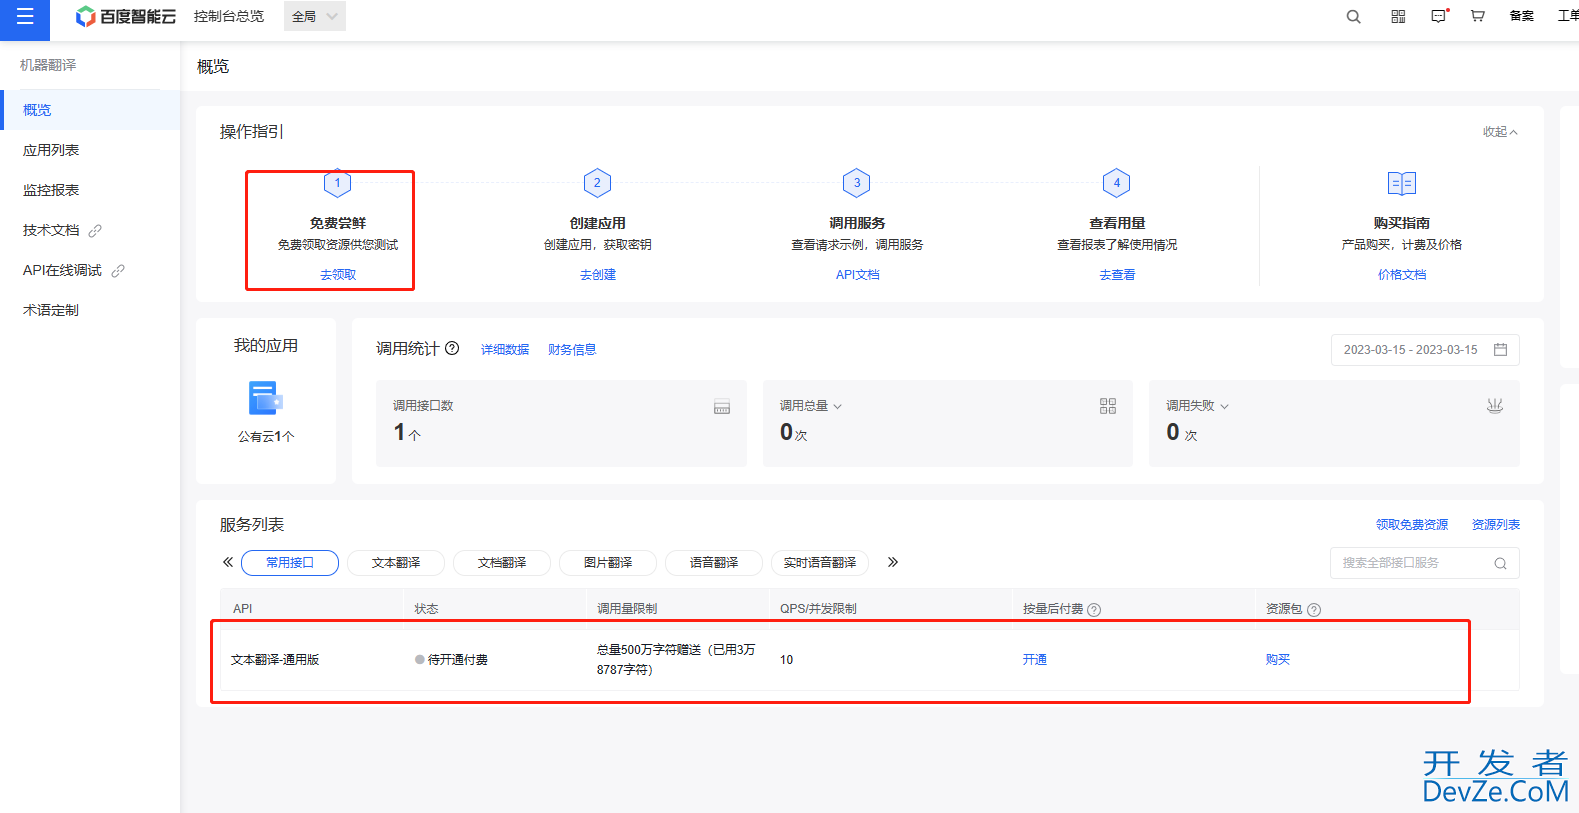Open the 全局 region dropdown
1579x813 pixels.
[x=314, y=16]
